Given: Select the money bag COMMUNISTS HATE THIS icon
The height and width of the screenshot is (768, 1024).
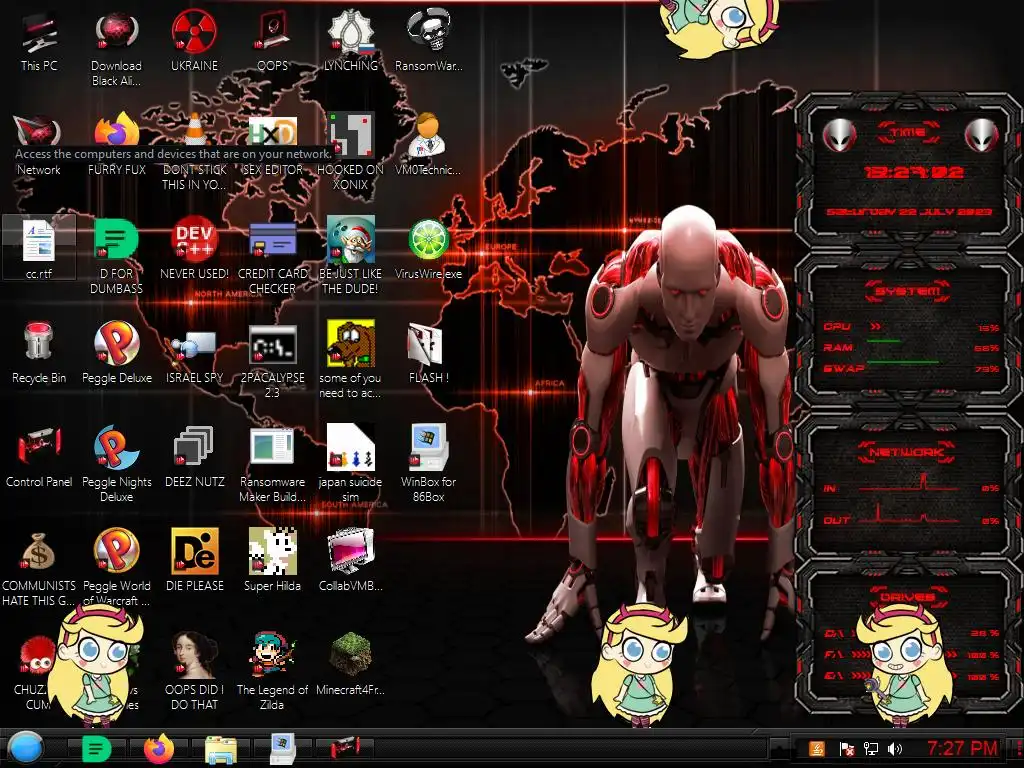Looking at the screenshot, I should coord(39,568).
